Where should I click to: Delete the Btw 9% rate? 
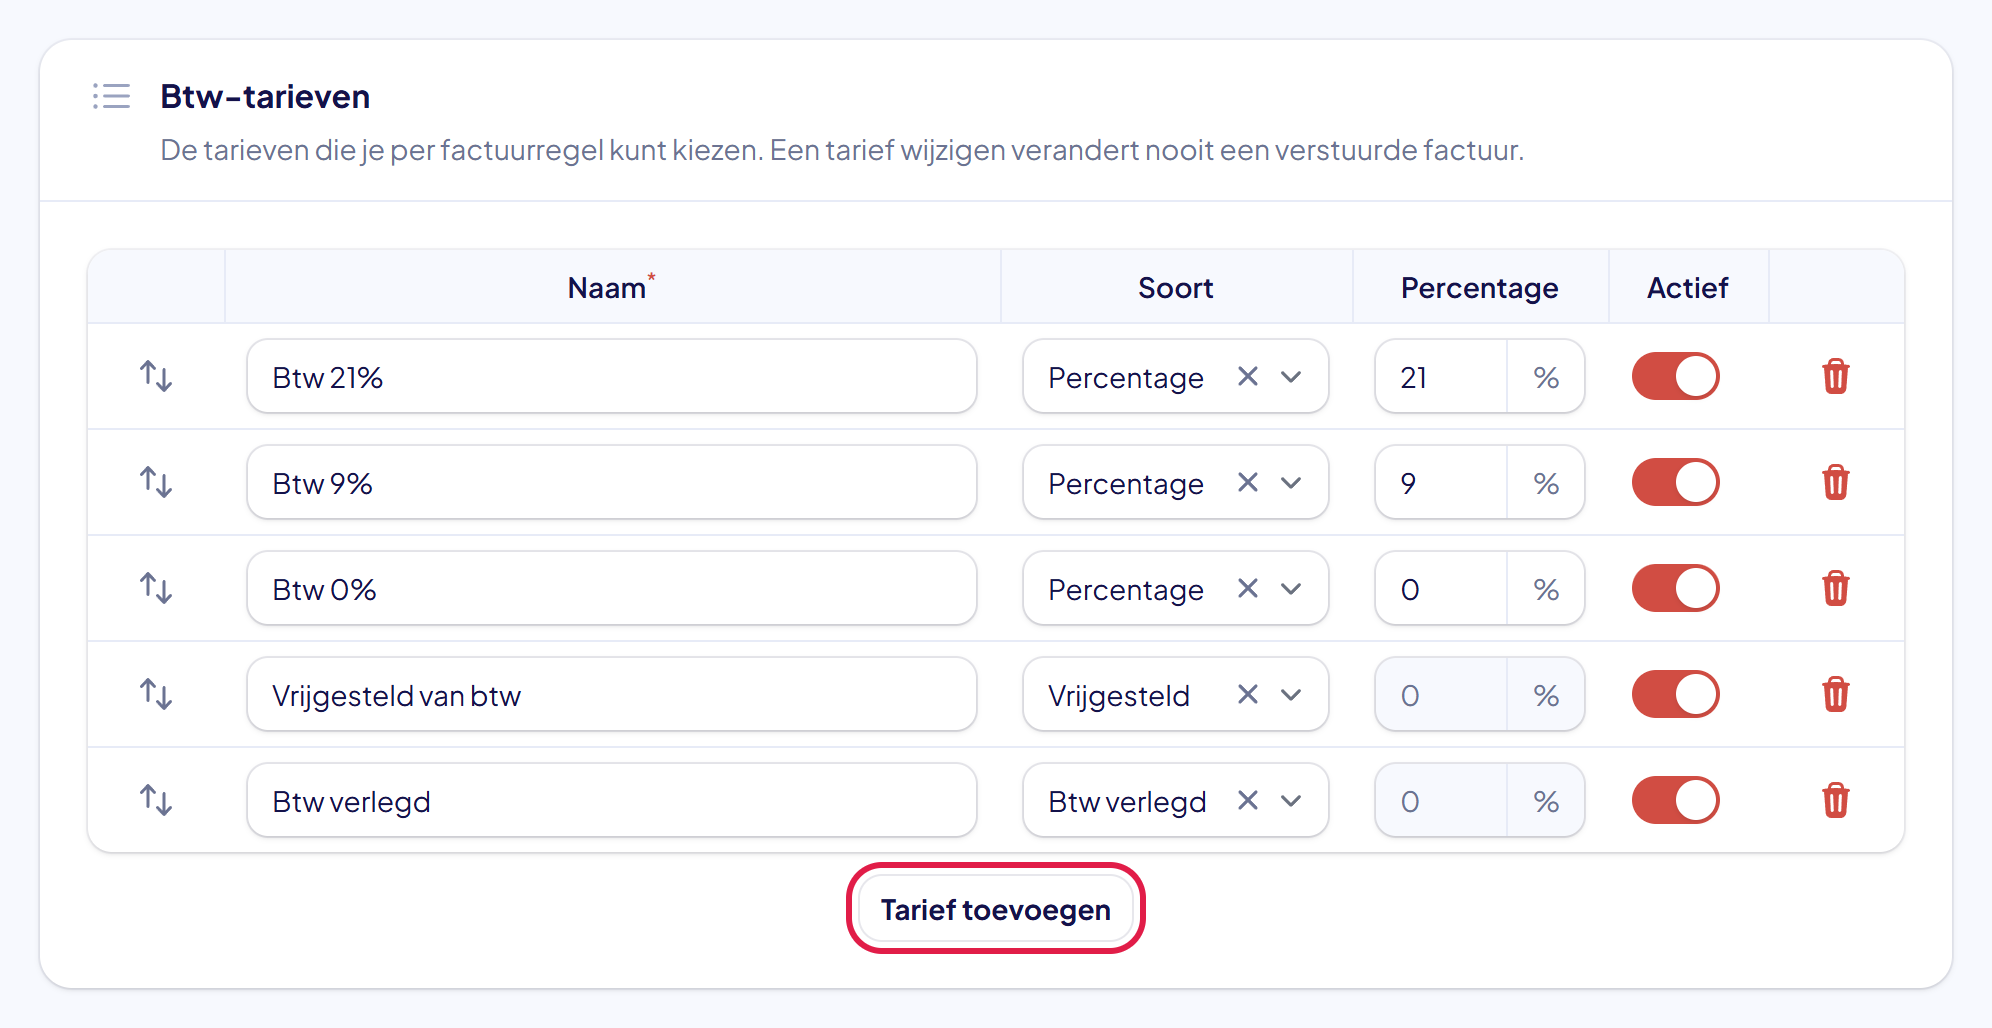coord(1836,483)
